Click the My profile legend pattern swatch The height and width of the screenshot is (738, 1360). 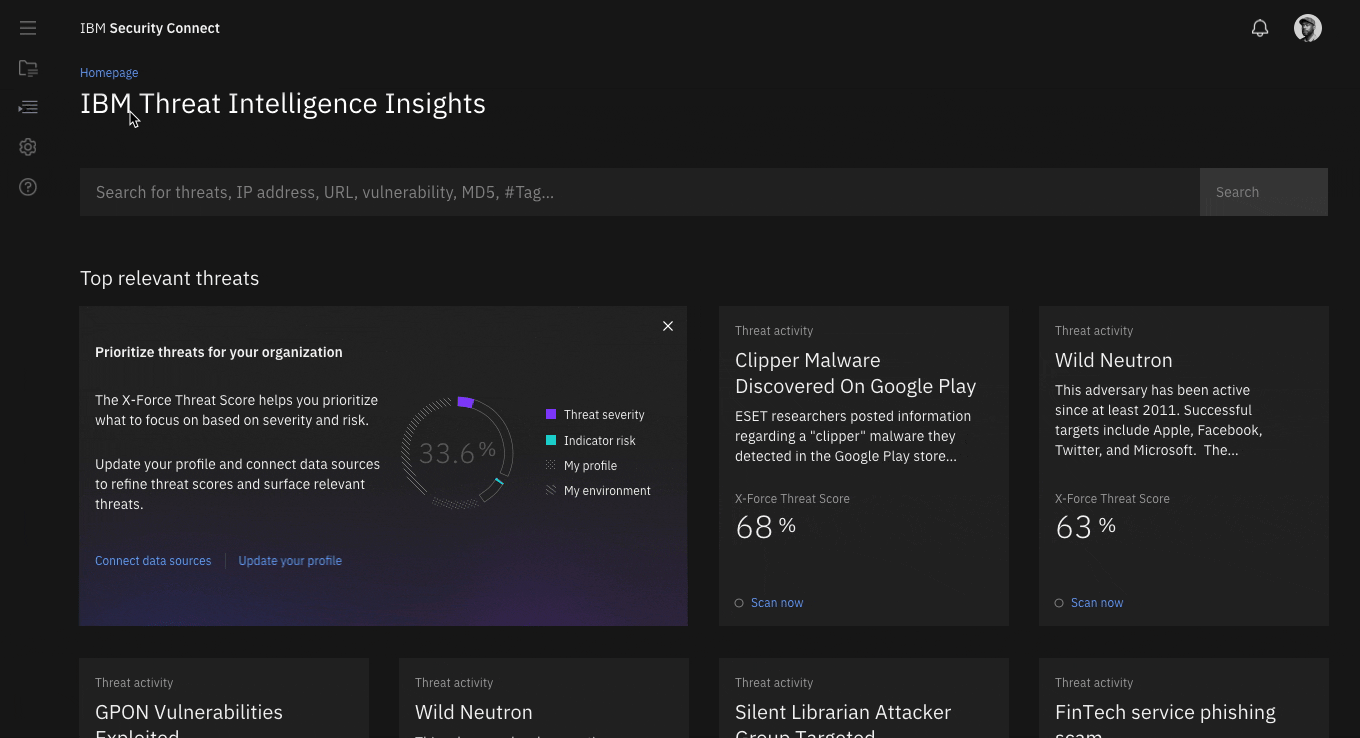551,465
